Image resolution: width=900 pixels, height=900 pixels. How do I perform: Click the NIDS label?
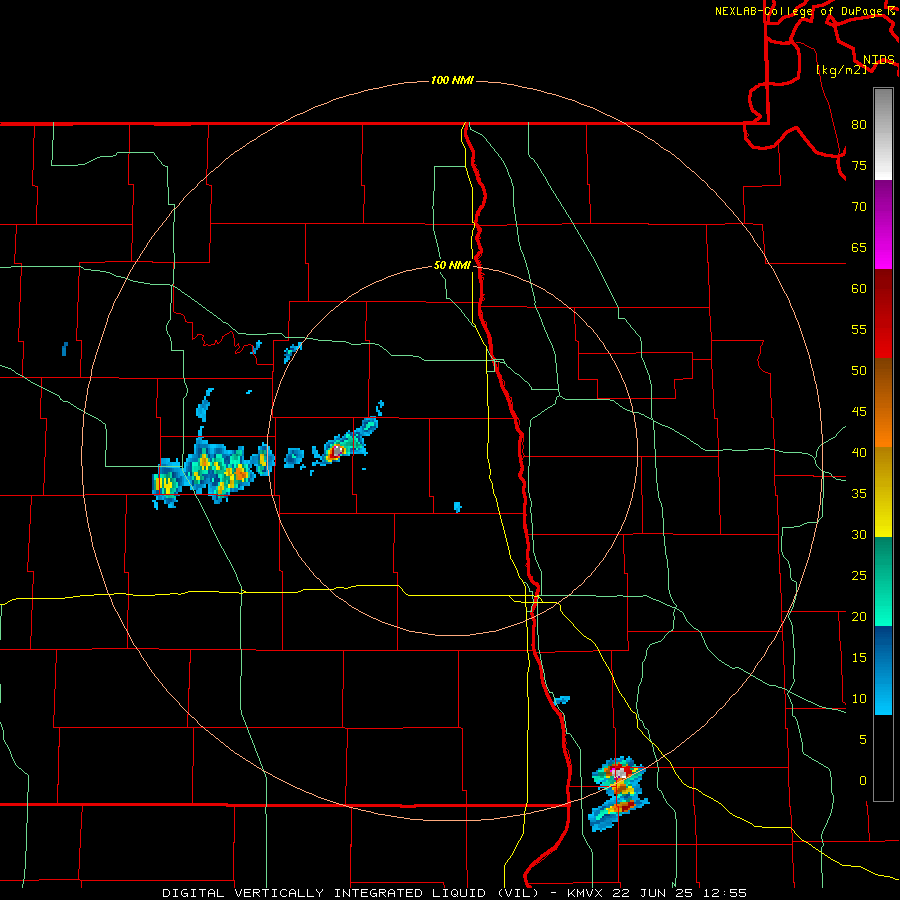pos(879,59)
